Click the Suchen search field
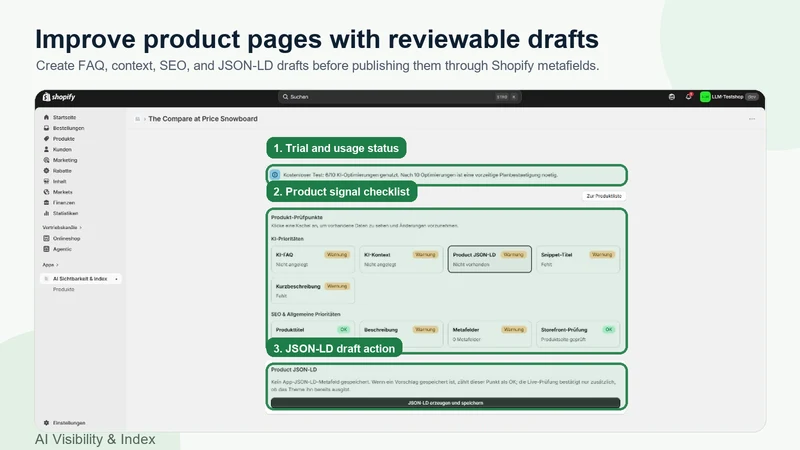This screenshot has width=800, height=450. (399, 97)
